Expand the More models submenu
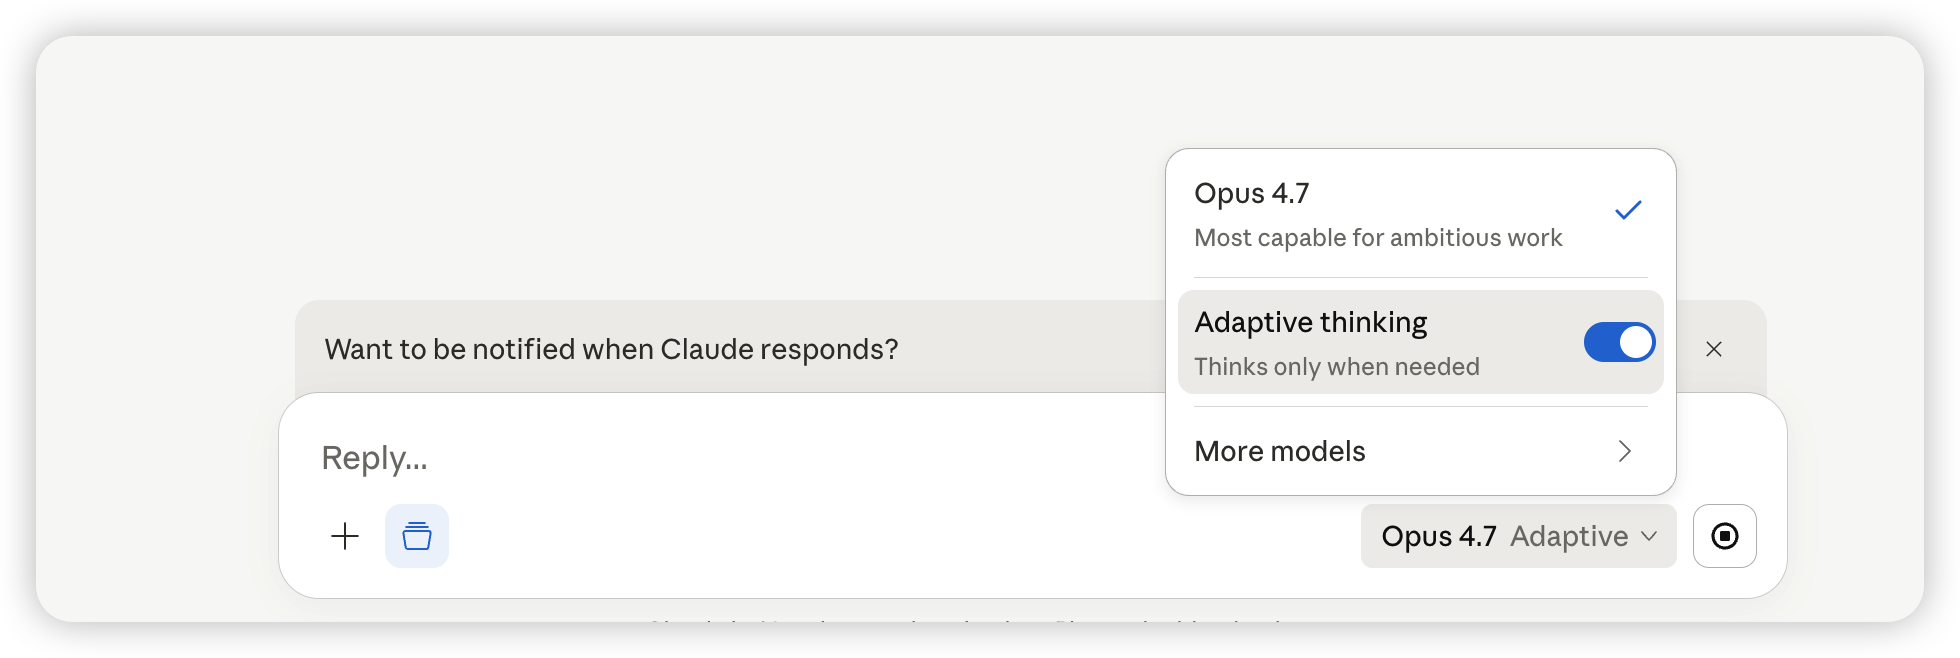Screen dimensions: 1960x658 click(1420, 451)
